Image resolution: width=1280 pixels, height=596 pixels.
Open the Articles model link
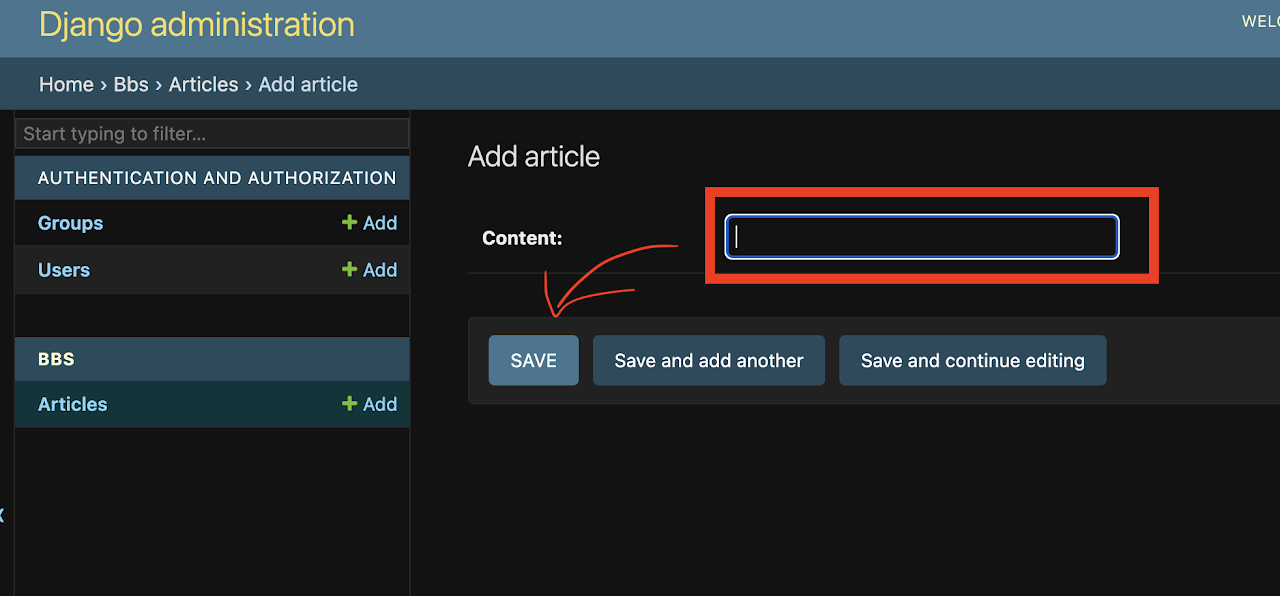pos(72,404)
